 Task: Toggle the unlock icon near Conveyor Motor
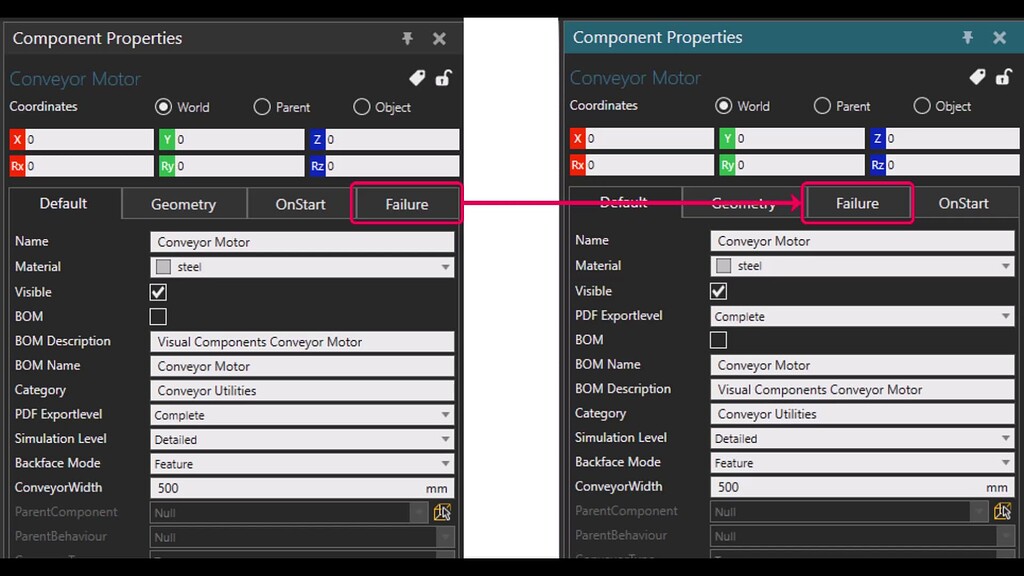443,77
